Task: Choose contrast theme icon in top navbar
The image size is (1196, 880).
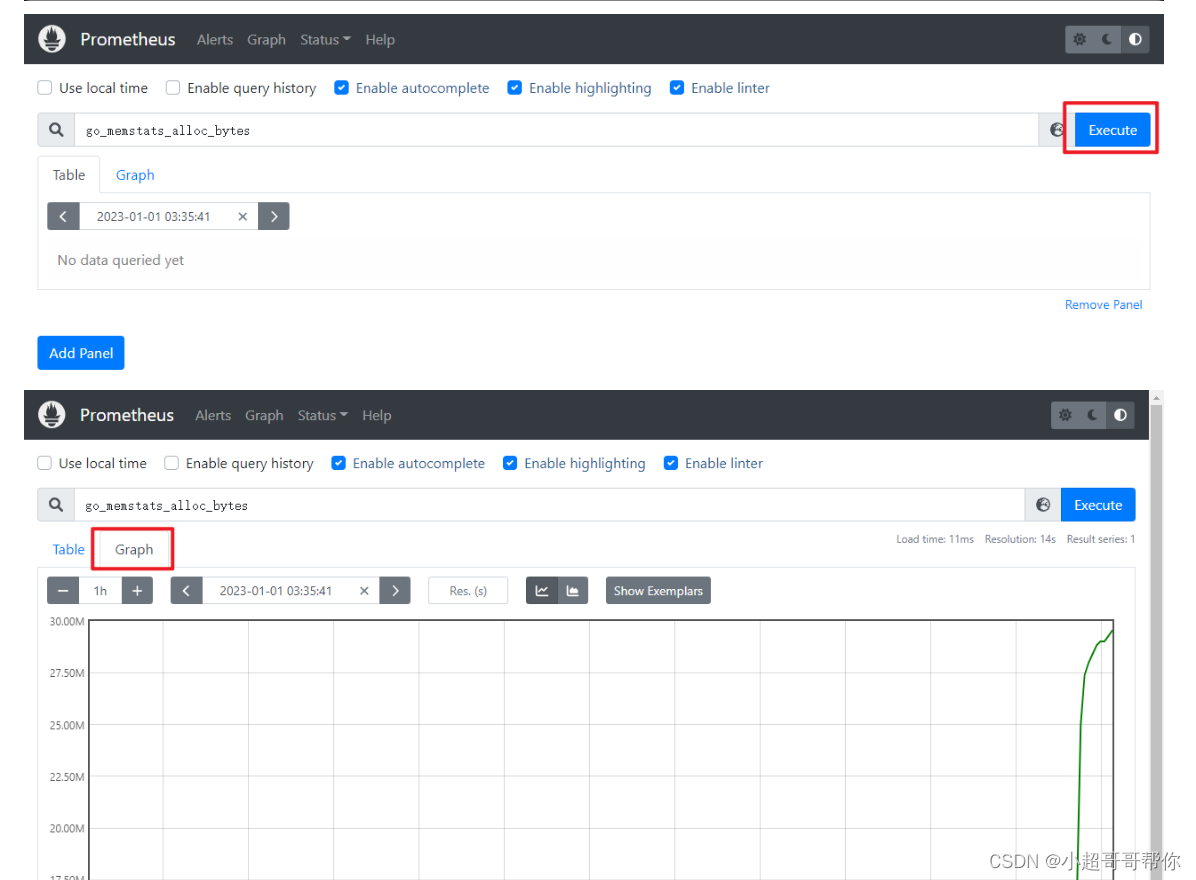Action: click(x=1135, y=39)
